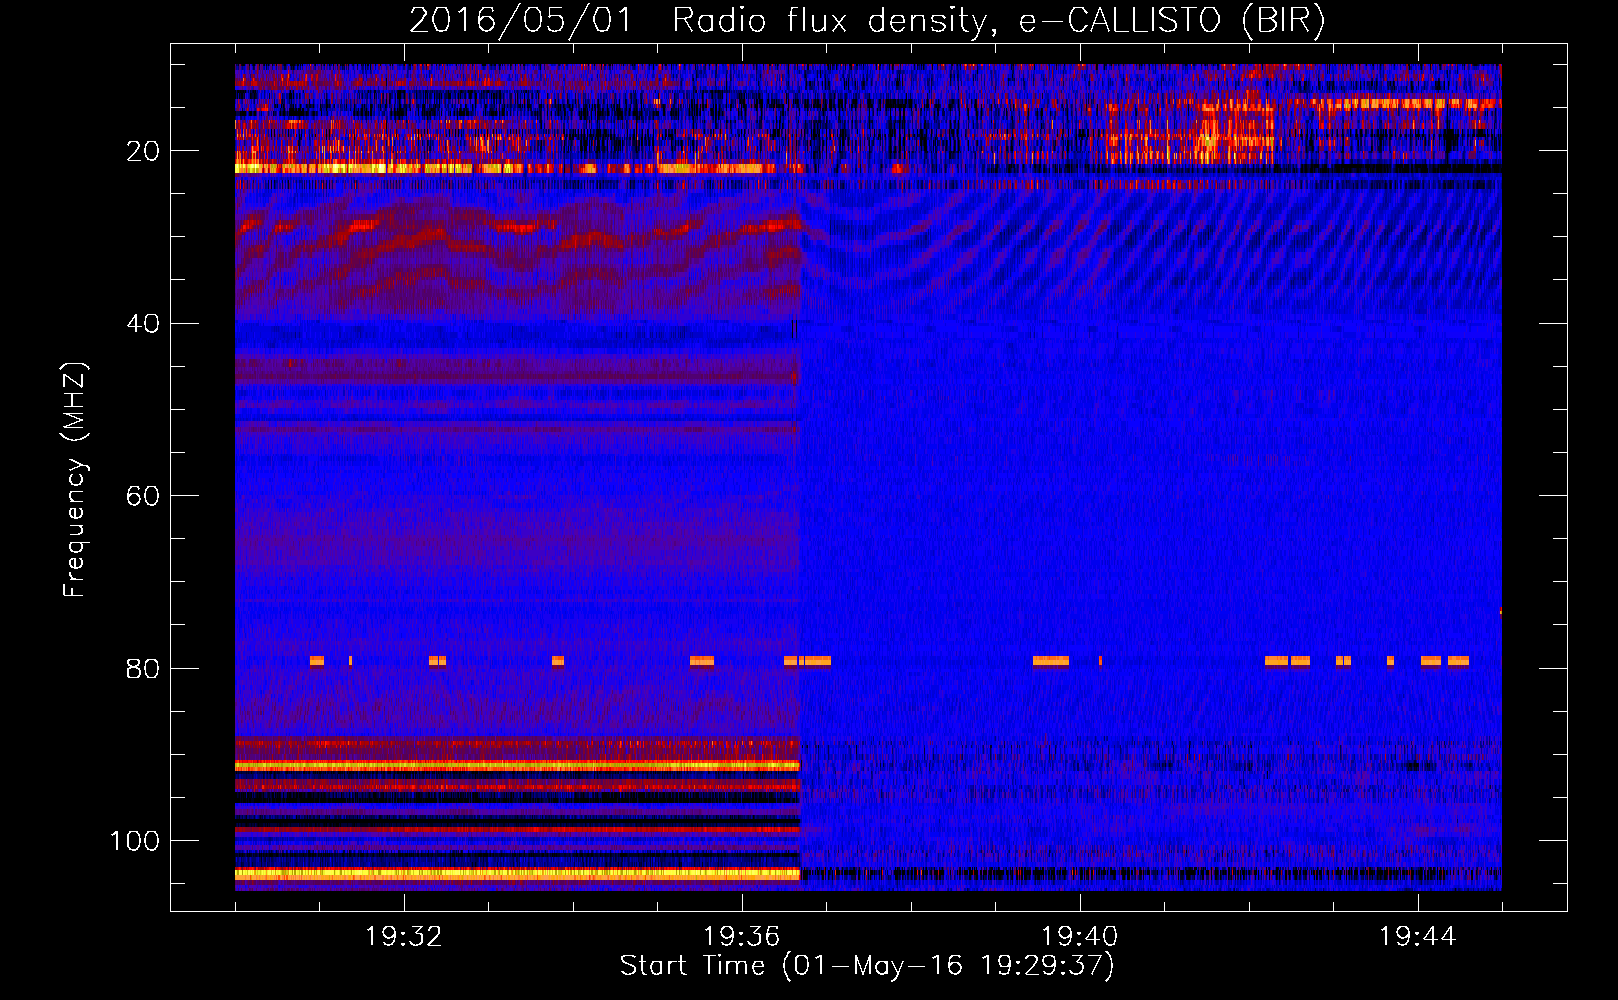The height and width of the screenshot is (1000, 1618).
Task: Select the 19:40 time tick label
Action: [x=1080, y=937]
